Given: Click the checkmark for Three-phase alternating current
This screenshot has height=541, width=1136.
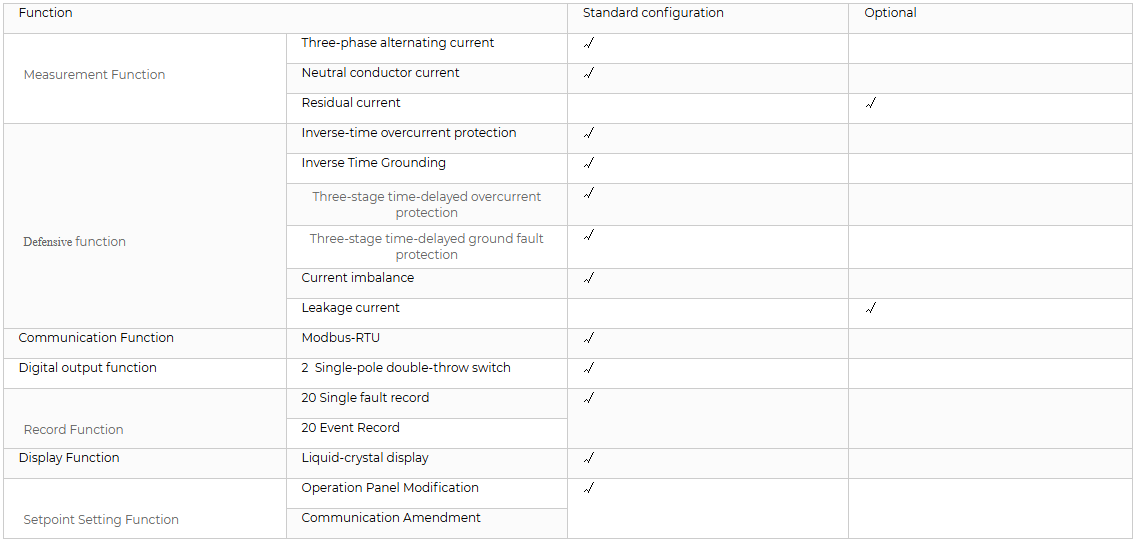Looking at the screenshot, I should pos(588,43).
